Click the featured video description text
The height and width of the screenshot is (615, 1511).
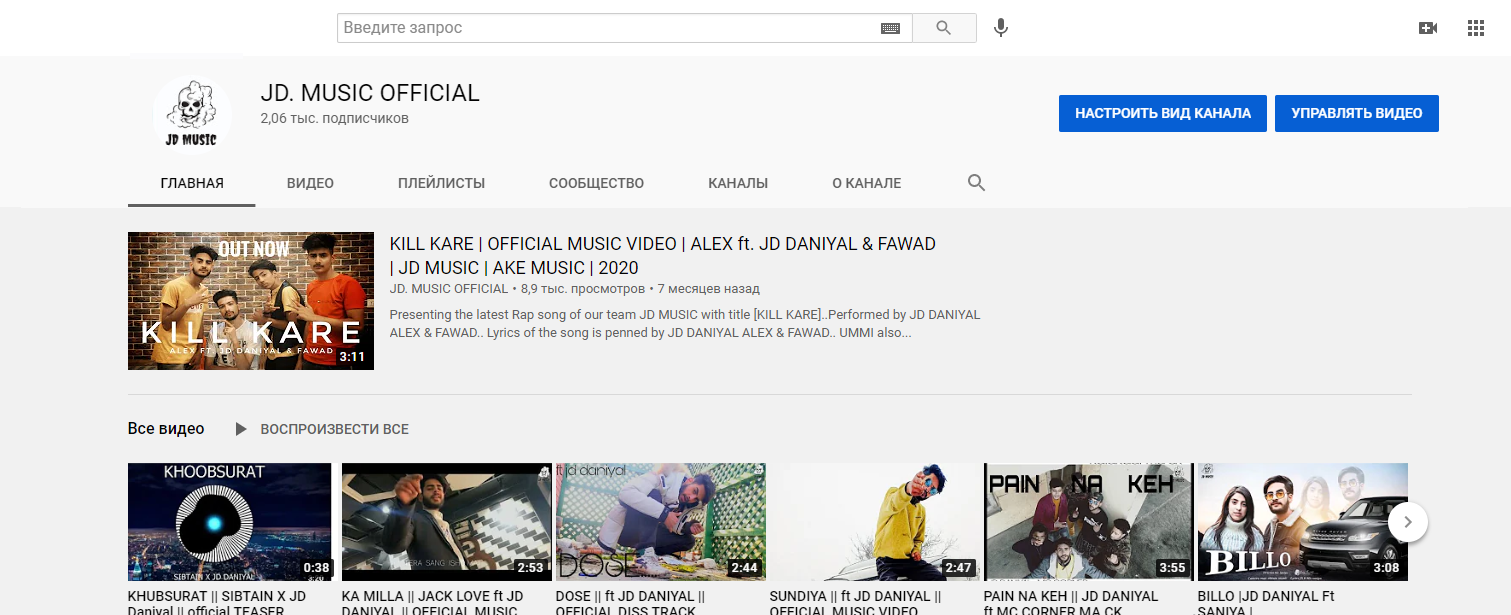click(x=685, y=323)
